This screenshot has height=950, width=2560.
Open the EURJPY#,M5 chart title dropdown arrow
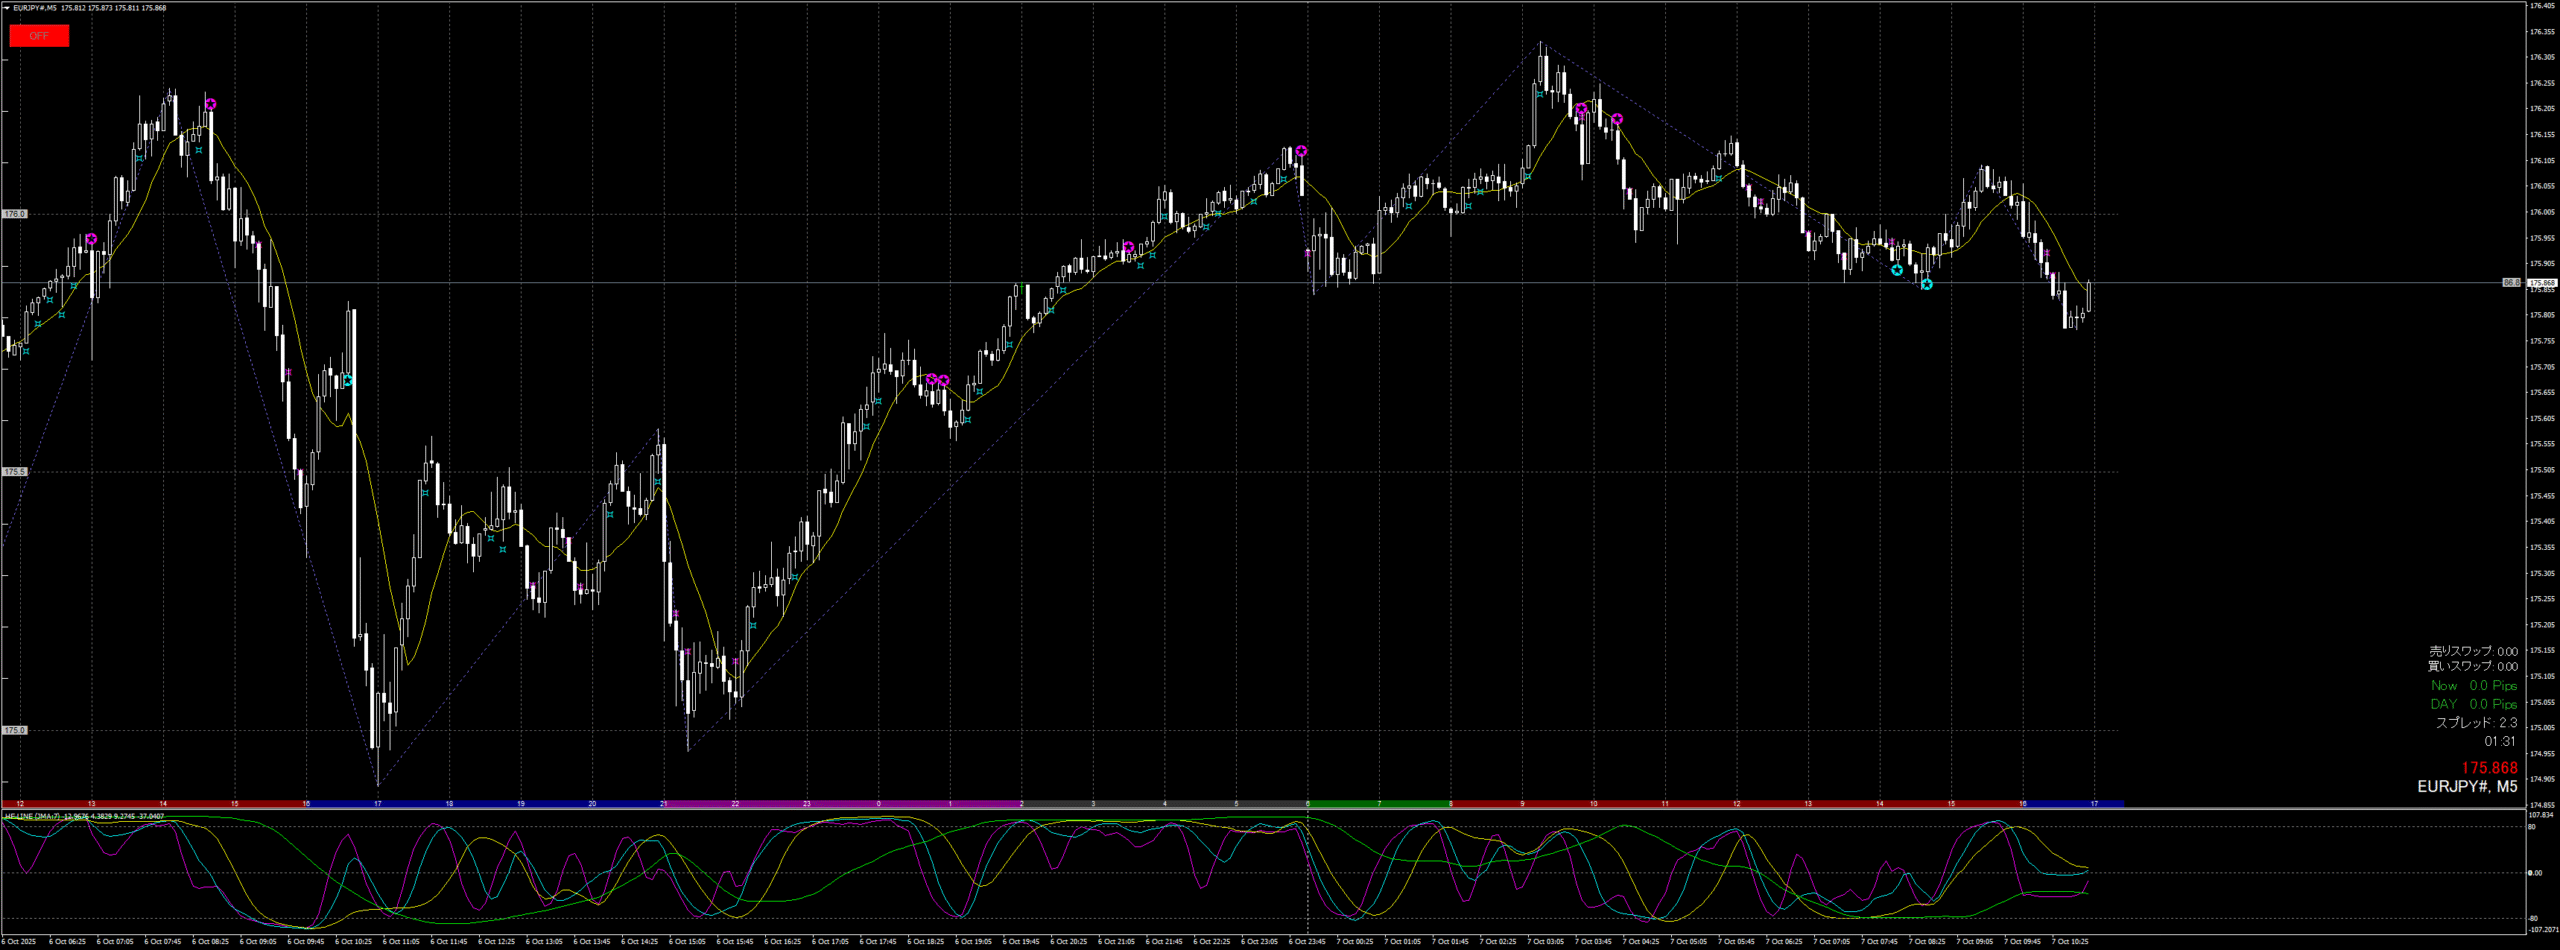(6, 8)
